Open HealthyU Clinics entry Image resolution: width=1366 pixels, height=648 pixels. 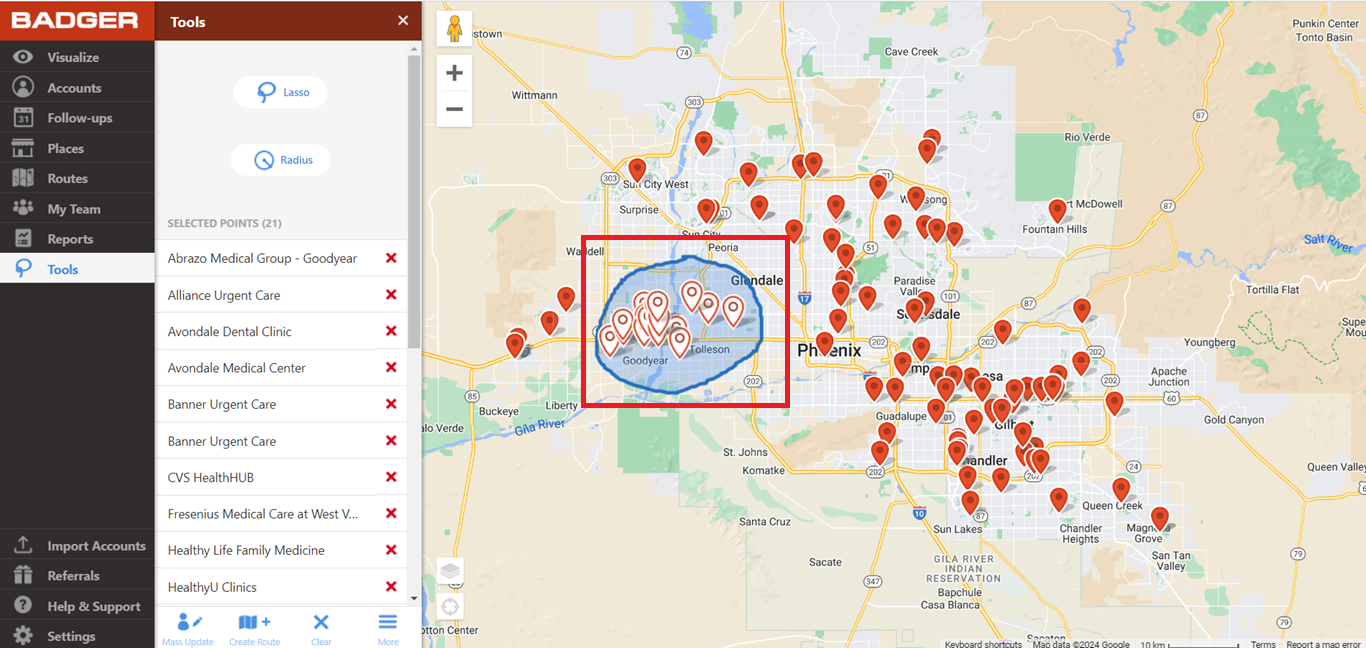tap(212, 587)
